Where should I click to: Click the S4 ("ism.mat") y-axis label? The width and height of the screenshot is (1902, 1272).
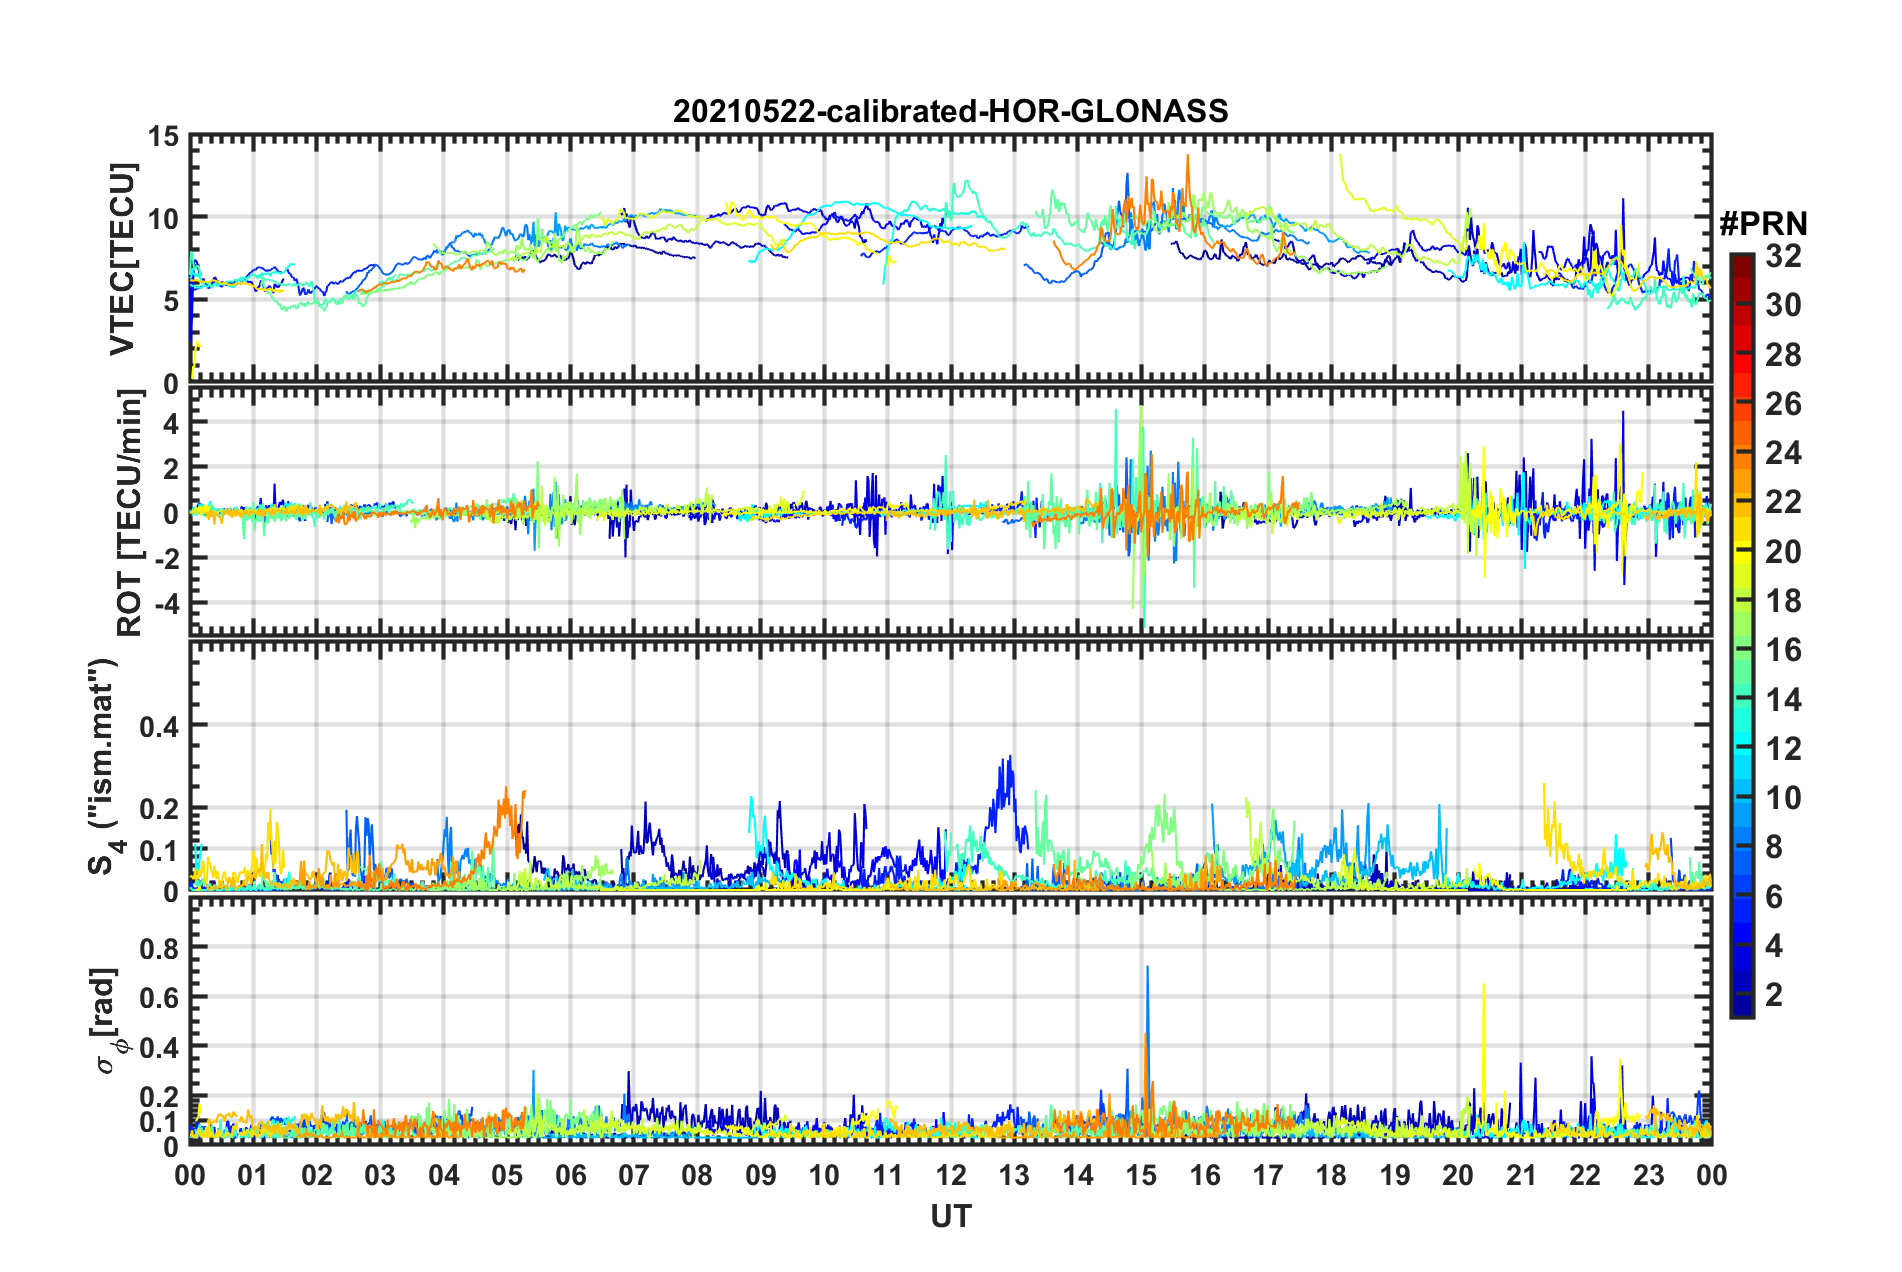pyautogui.click(x=104, y=767)
